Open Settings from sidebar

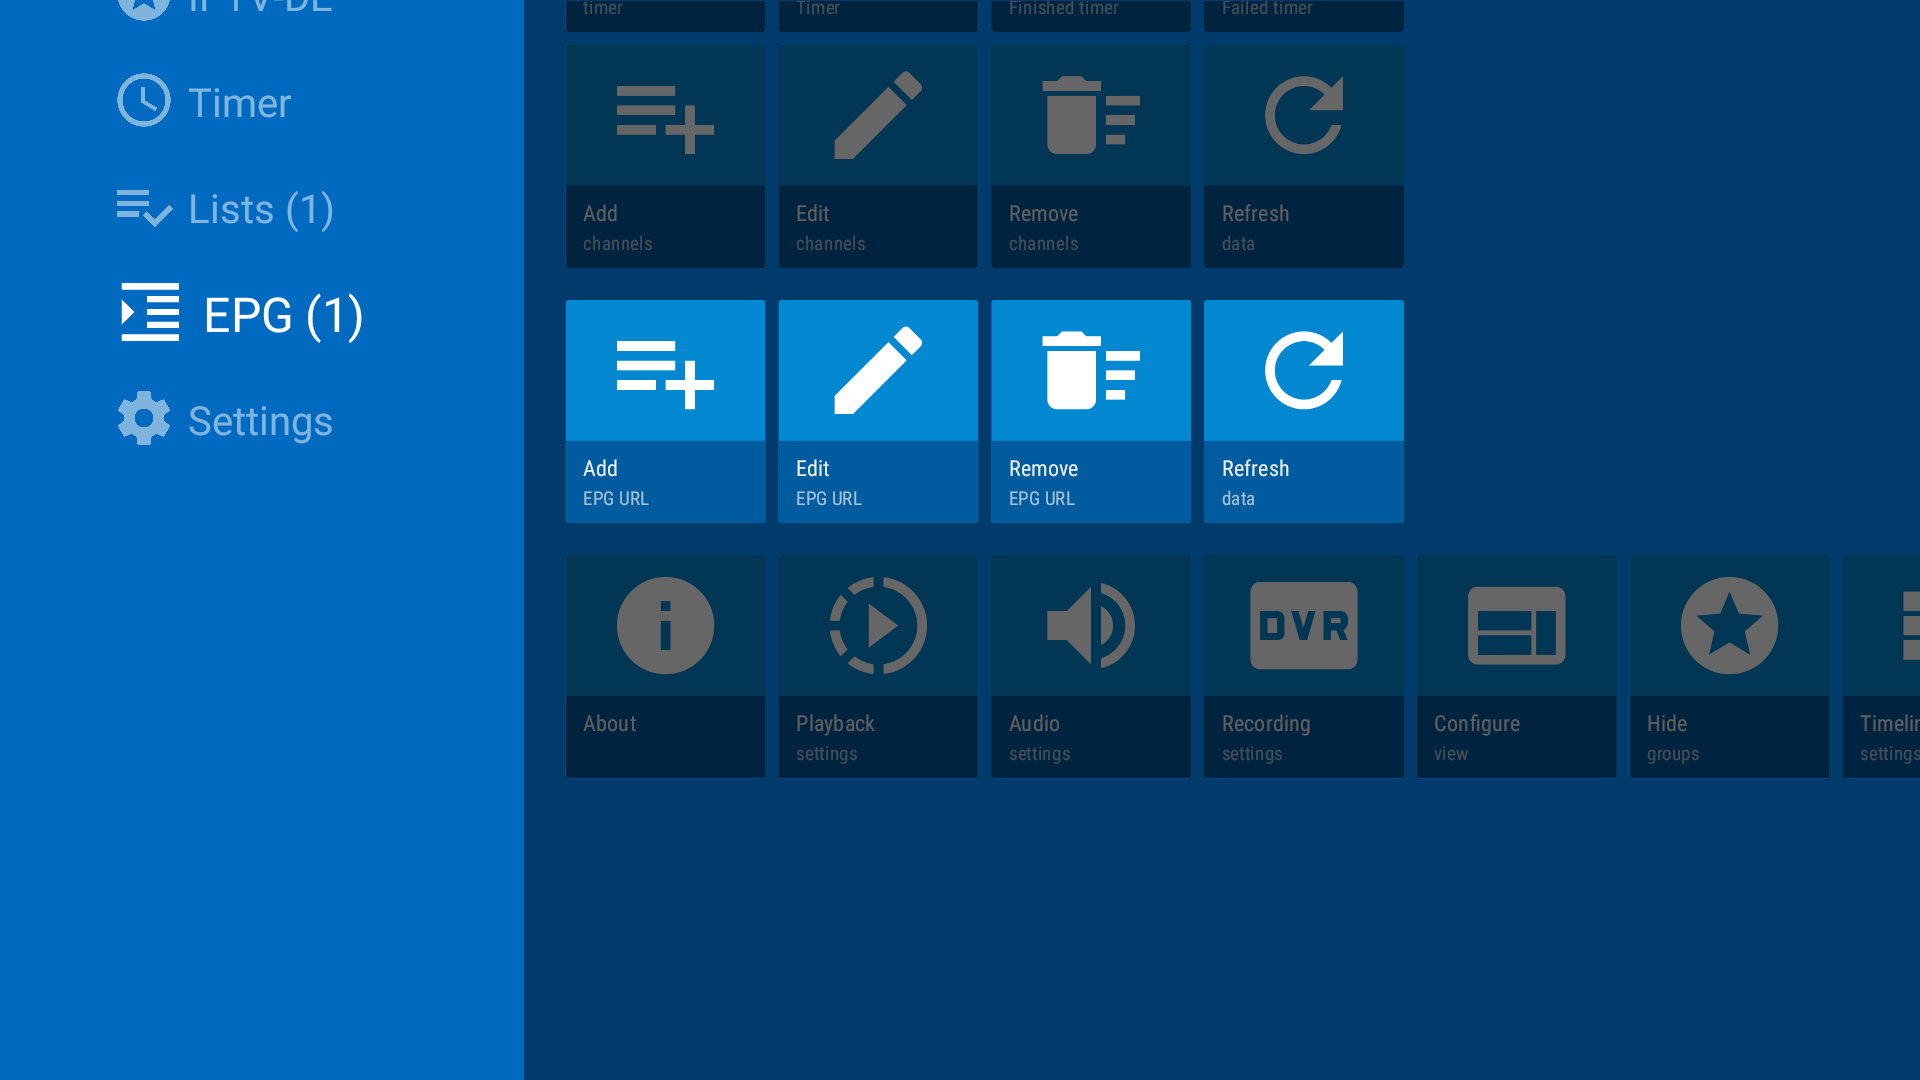tap(260, 419)
